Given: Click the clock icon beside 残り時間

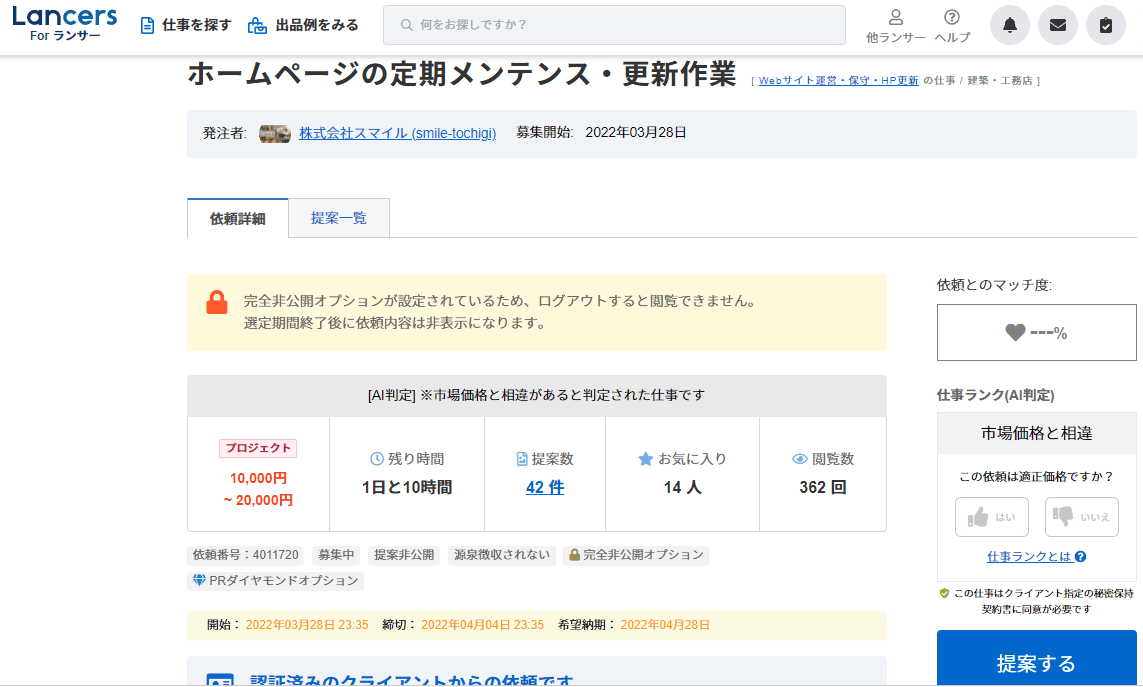Looking at the screenshot, I should [377, 459].
